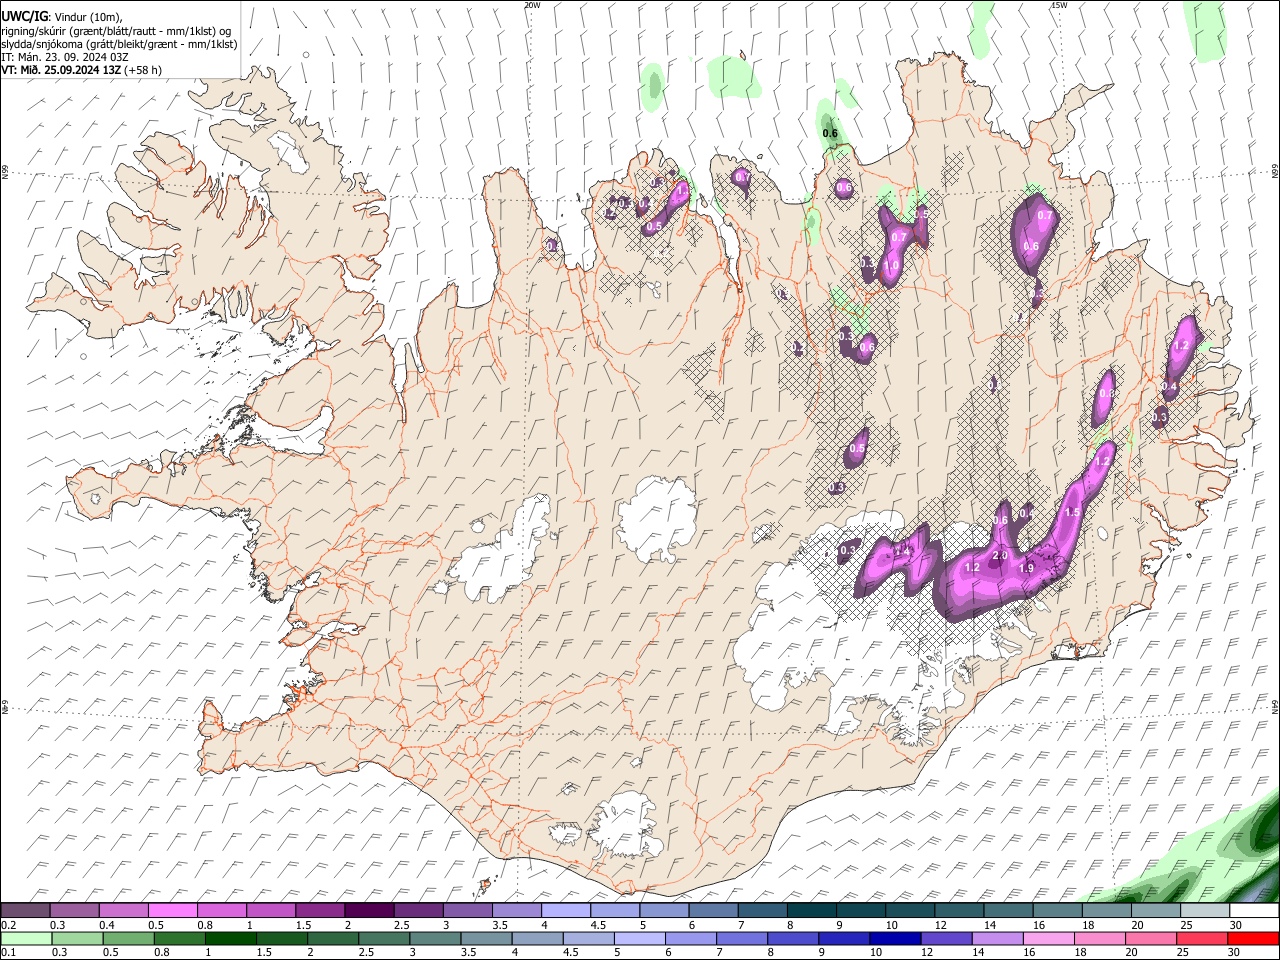Select the top-scale swatch between 1 and 1.5
Viewport: 1280px width, 960px height.
(271, 911)
